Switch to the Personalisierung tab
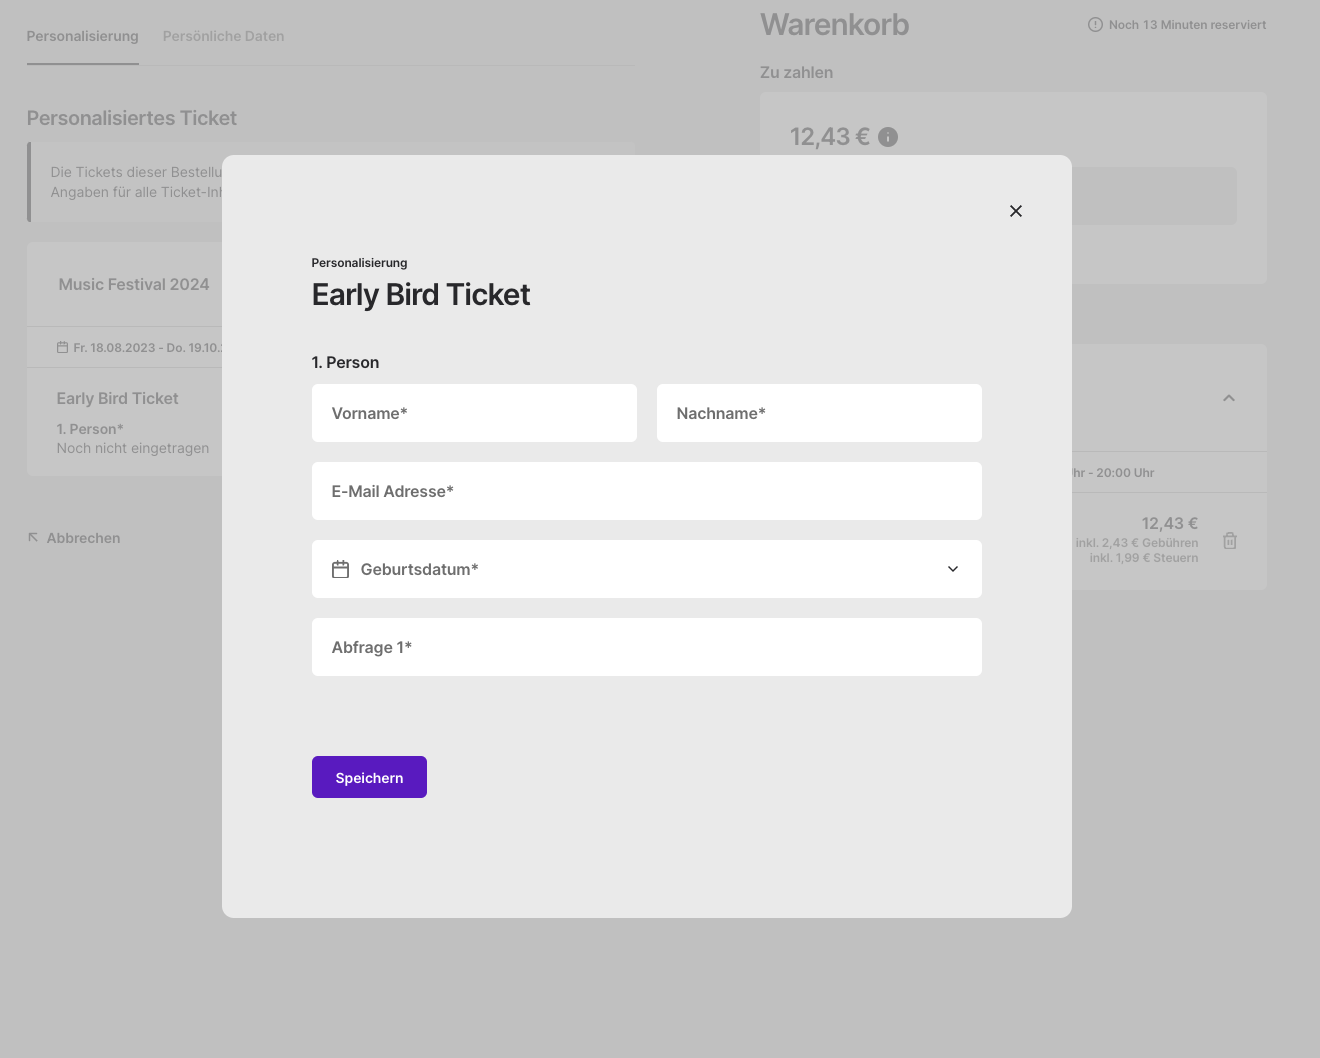The height and width of the screenshot is (1058, 1320). [x=82, y=36]
